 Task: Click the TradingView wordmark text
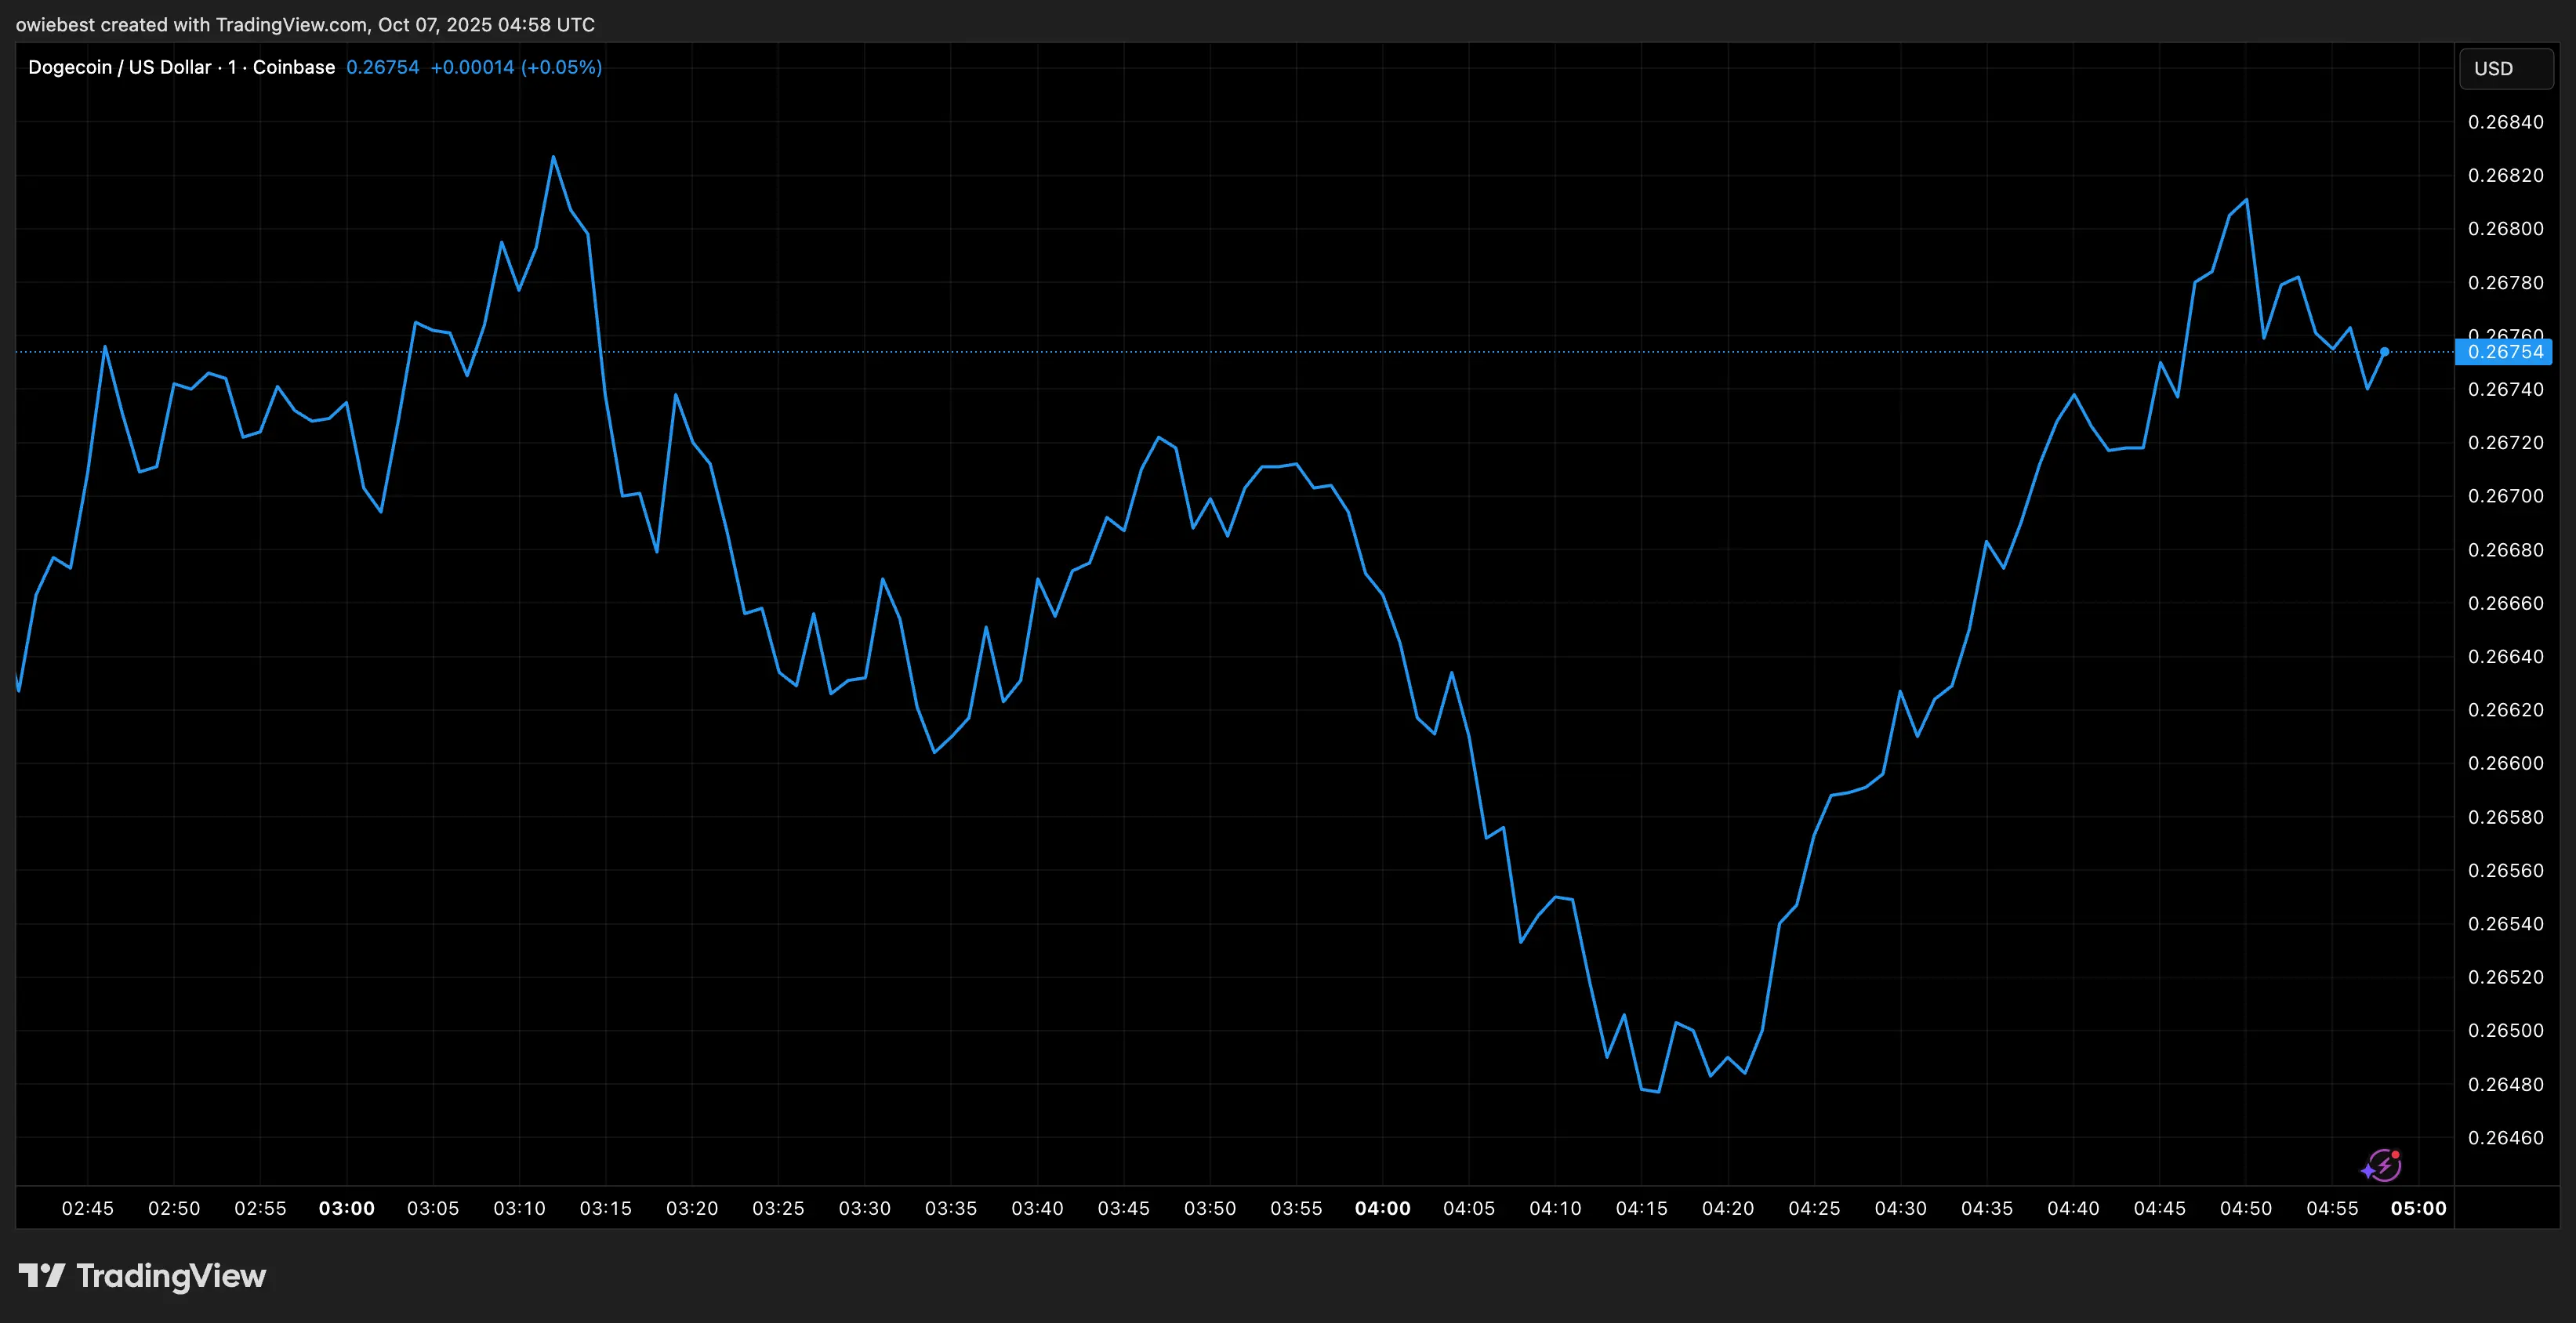(171, 1276)
